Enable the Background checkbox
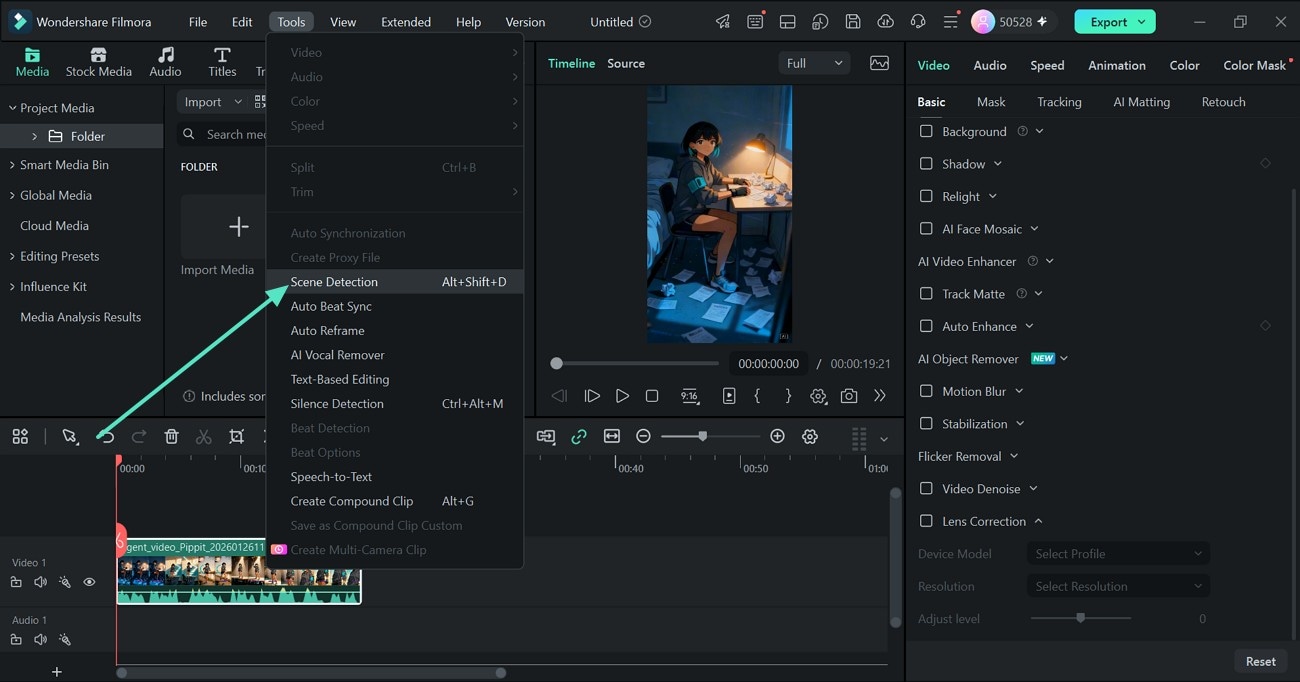Viewport: 1300px width, 682px height. 926,131
